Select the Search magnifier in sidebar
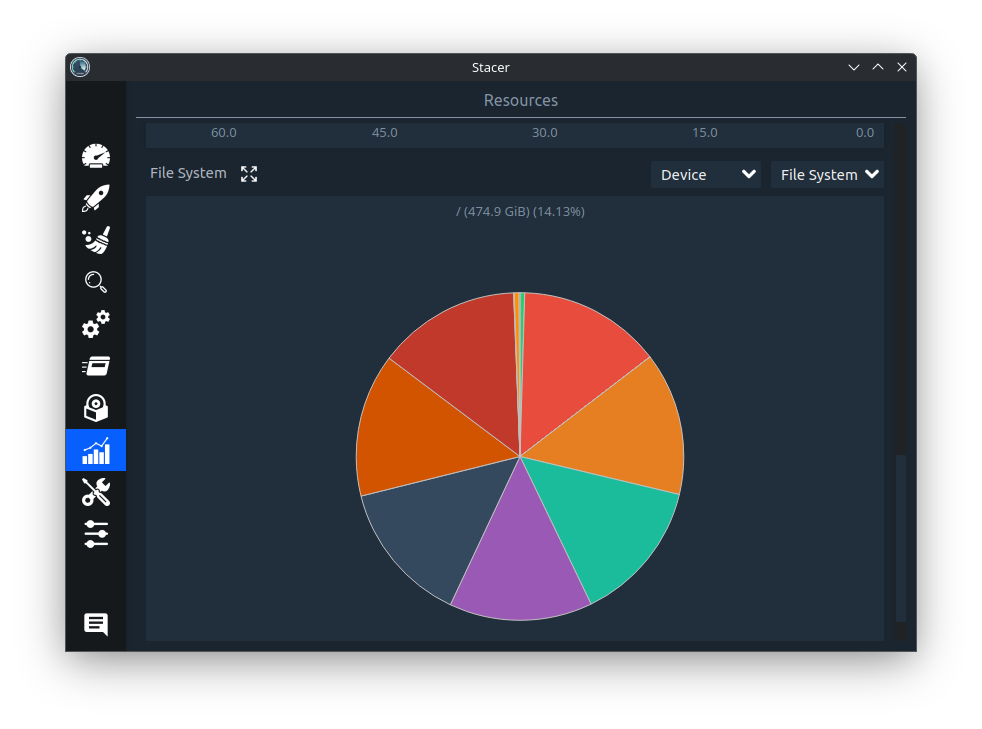Screen dimensions: 982x729 point(96,282)
